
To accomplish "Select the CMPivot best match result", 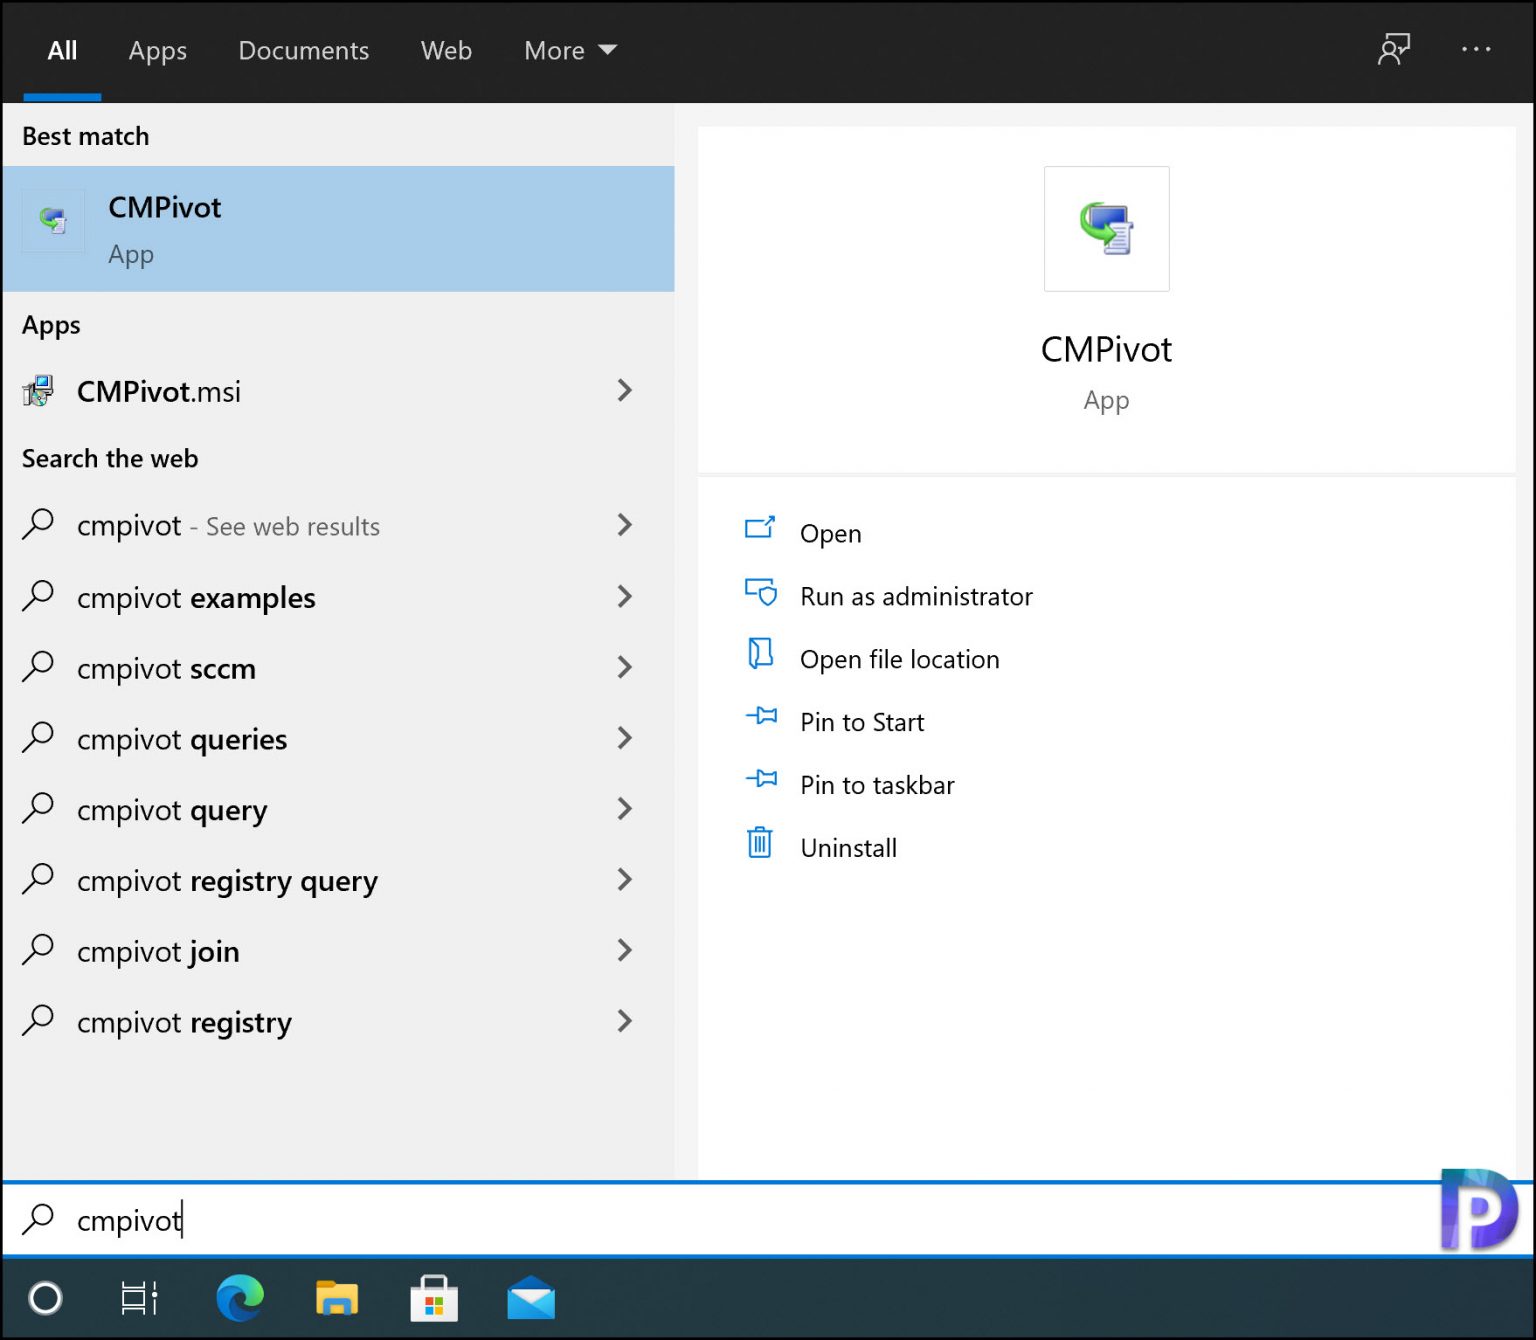I will 338,229.
